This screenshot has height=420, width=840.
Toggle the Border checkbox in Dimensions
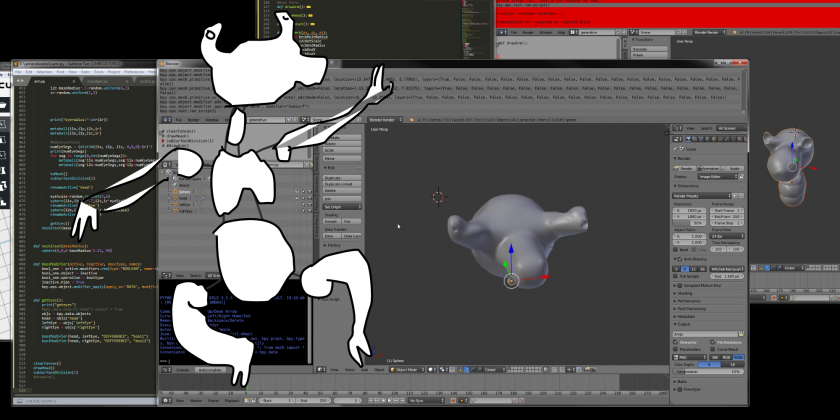pos(676,250)
